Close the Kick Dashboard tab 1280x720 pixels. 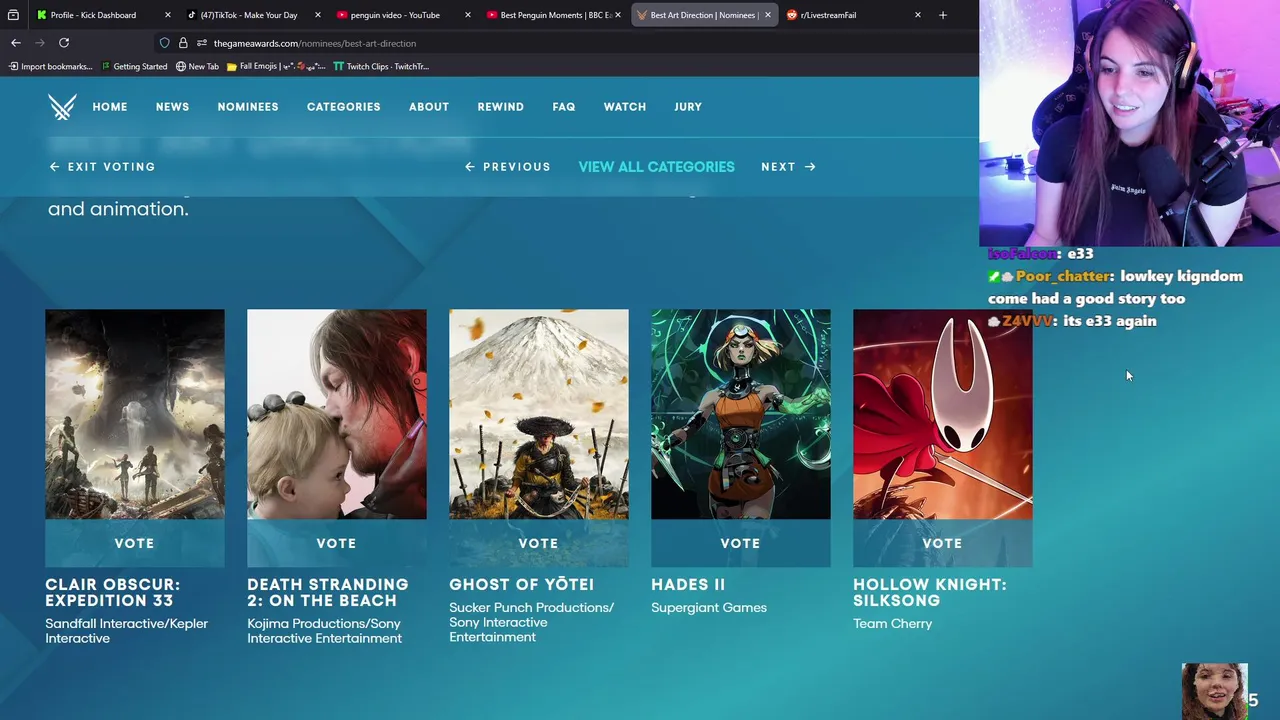point(167,15)
